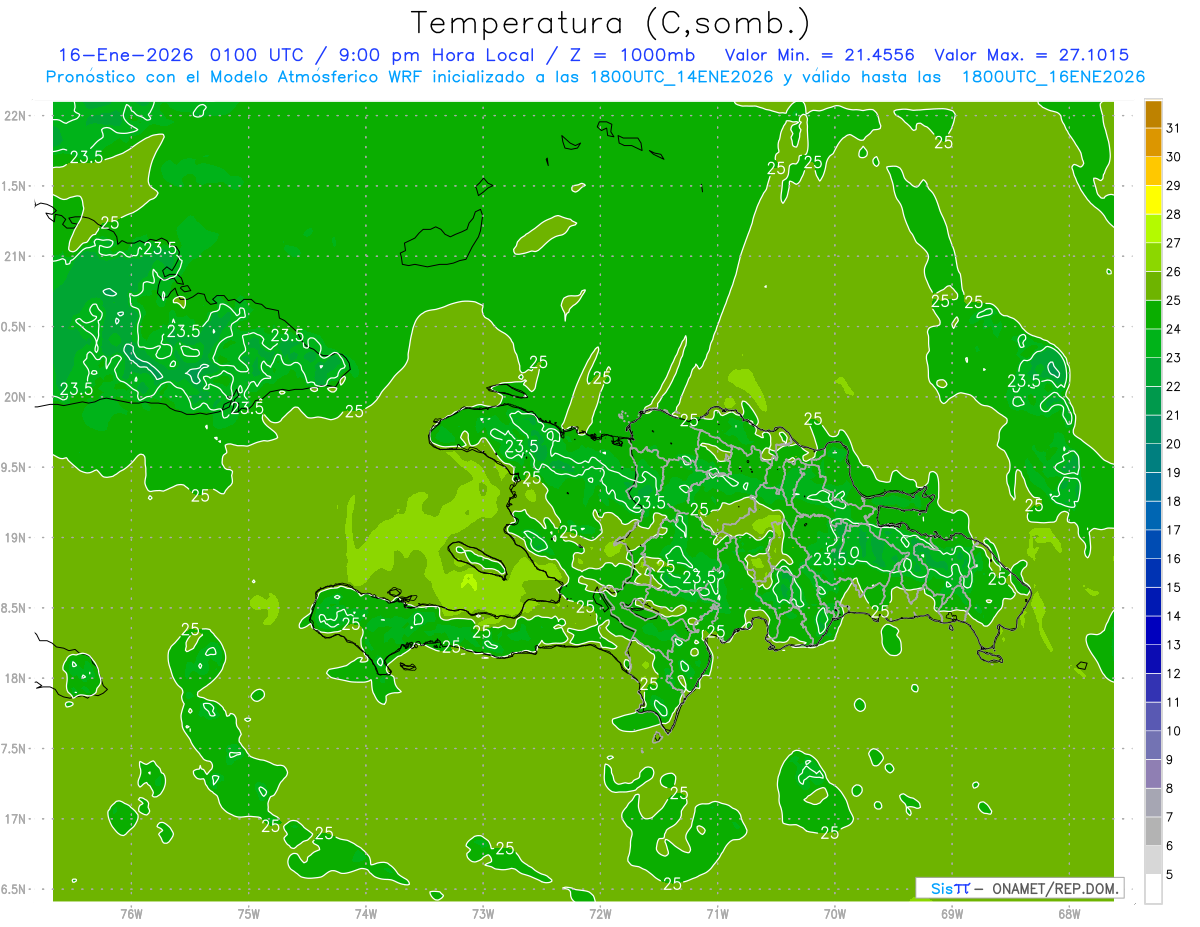Click the gray legend swatch between 6 and 7
The height and width of the screenshot is (927, 1200).
click(1153, 833)
